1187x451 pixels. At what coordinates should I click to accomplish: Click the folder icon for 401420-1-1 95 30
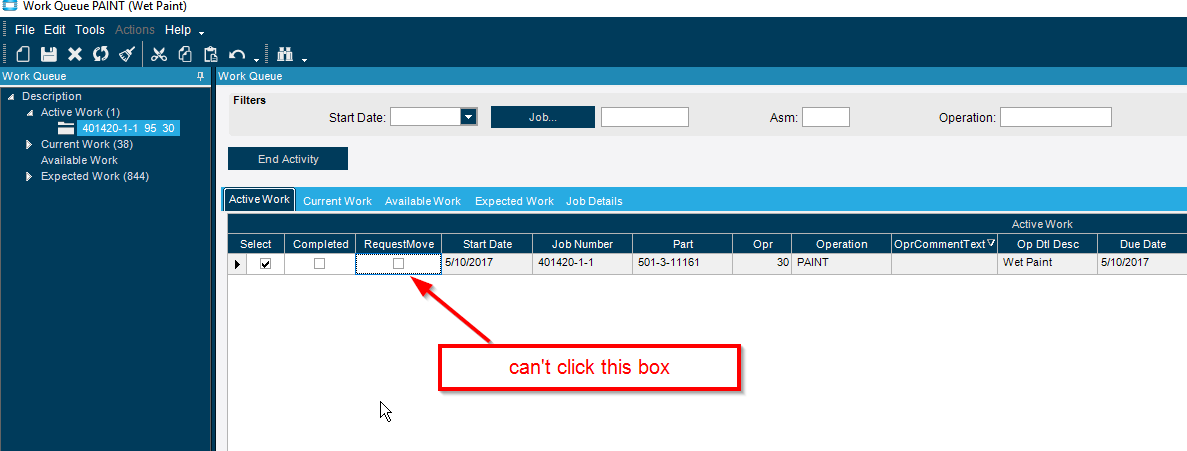point(66,128)
